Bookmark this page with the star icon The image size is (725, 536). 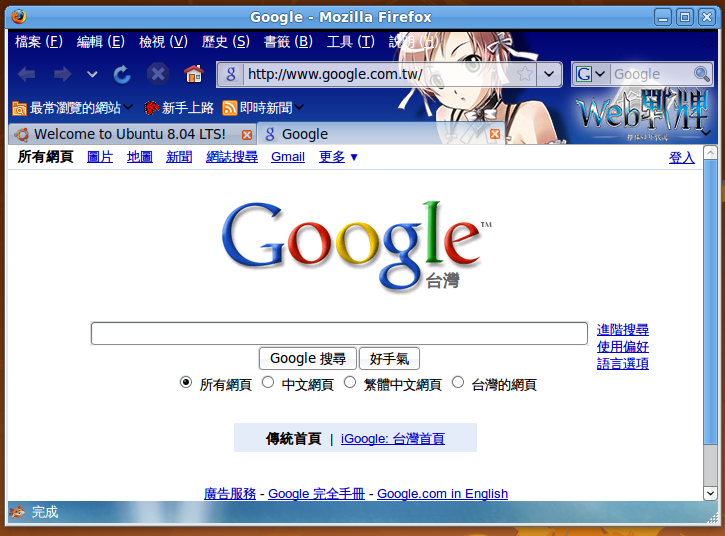525,74
